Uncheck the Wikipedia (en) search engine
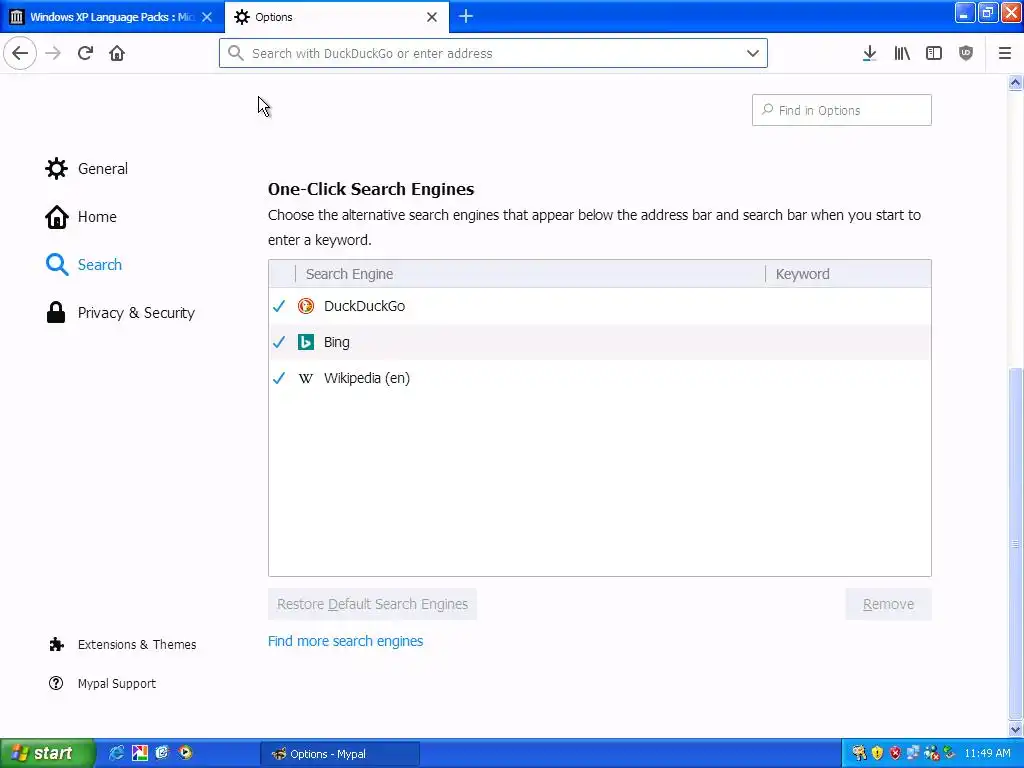1024x768 pixels. [279, 377]
